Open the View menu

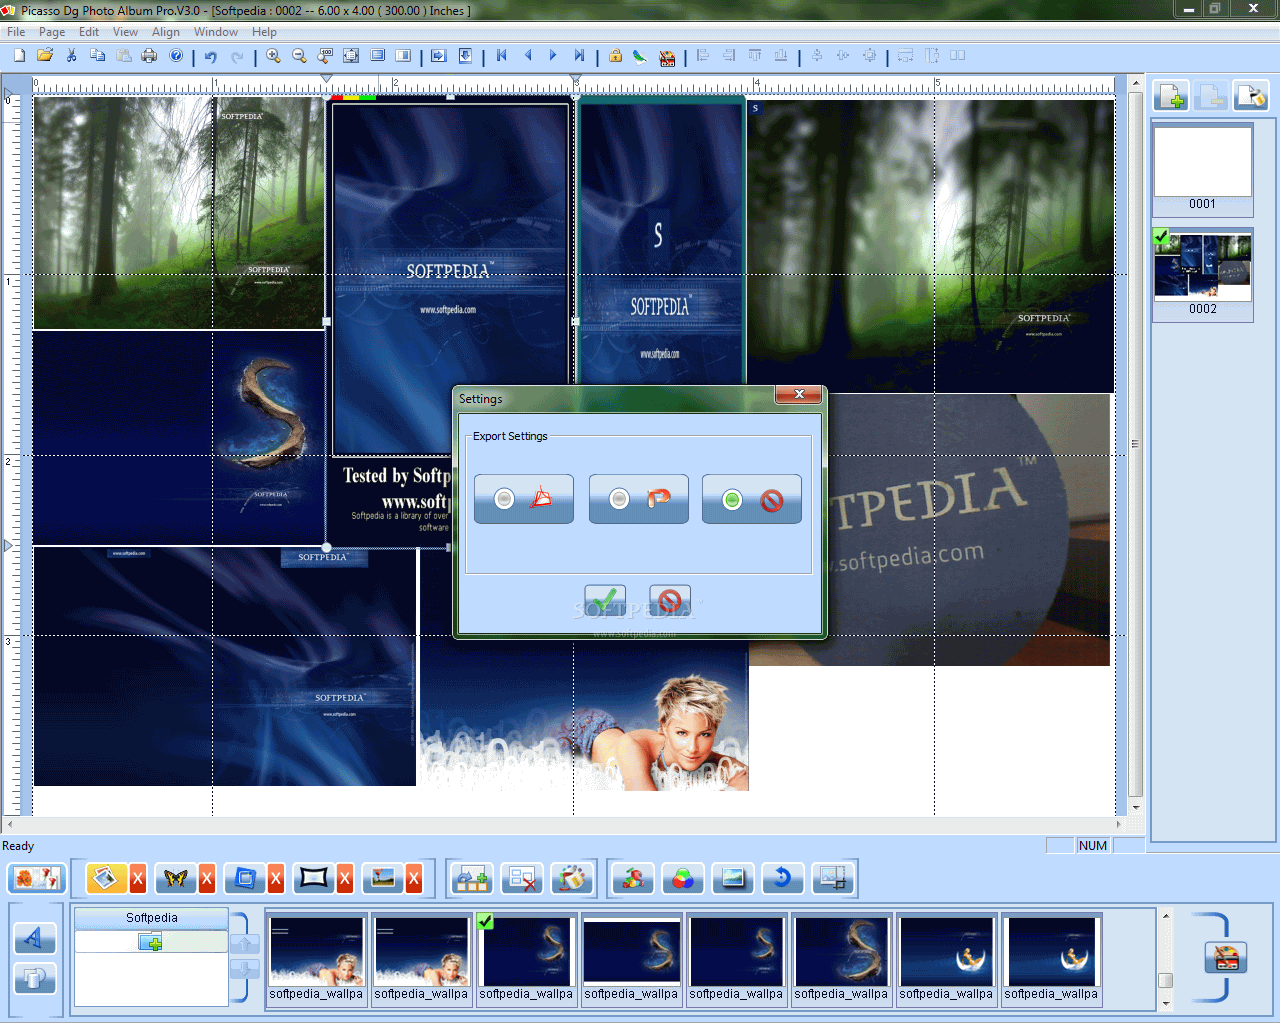click(x=125, y=32)
